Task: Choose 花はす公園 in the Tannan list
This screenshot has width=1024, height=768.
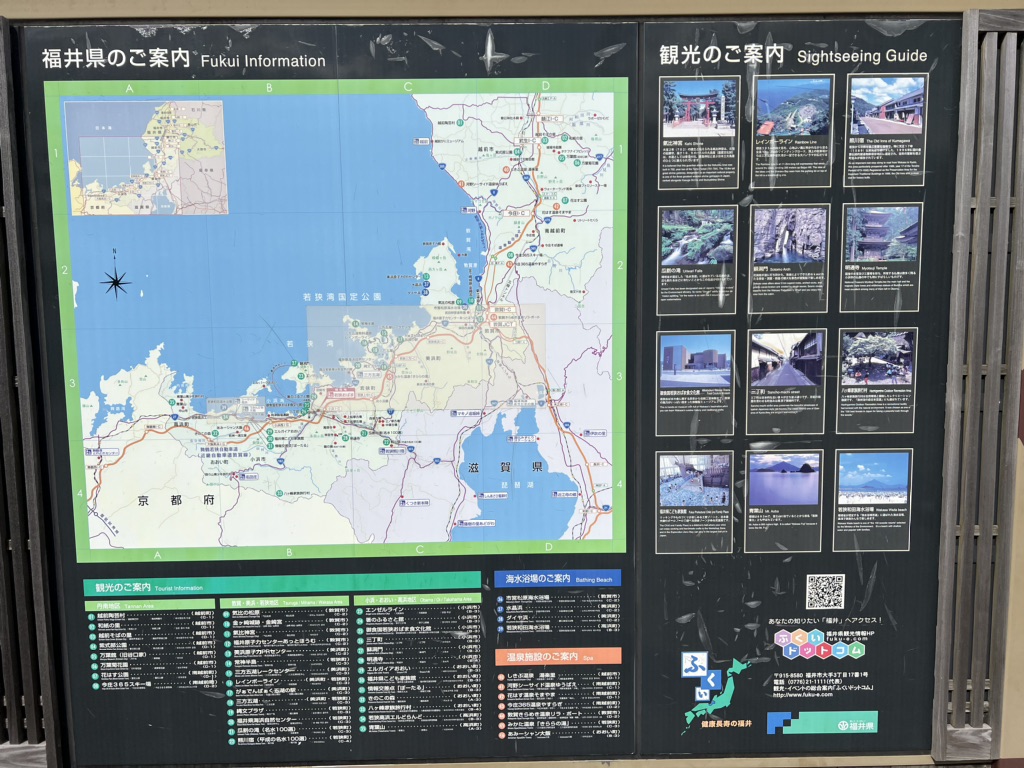Action: point(152,676)
